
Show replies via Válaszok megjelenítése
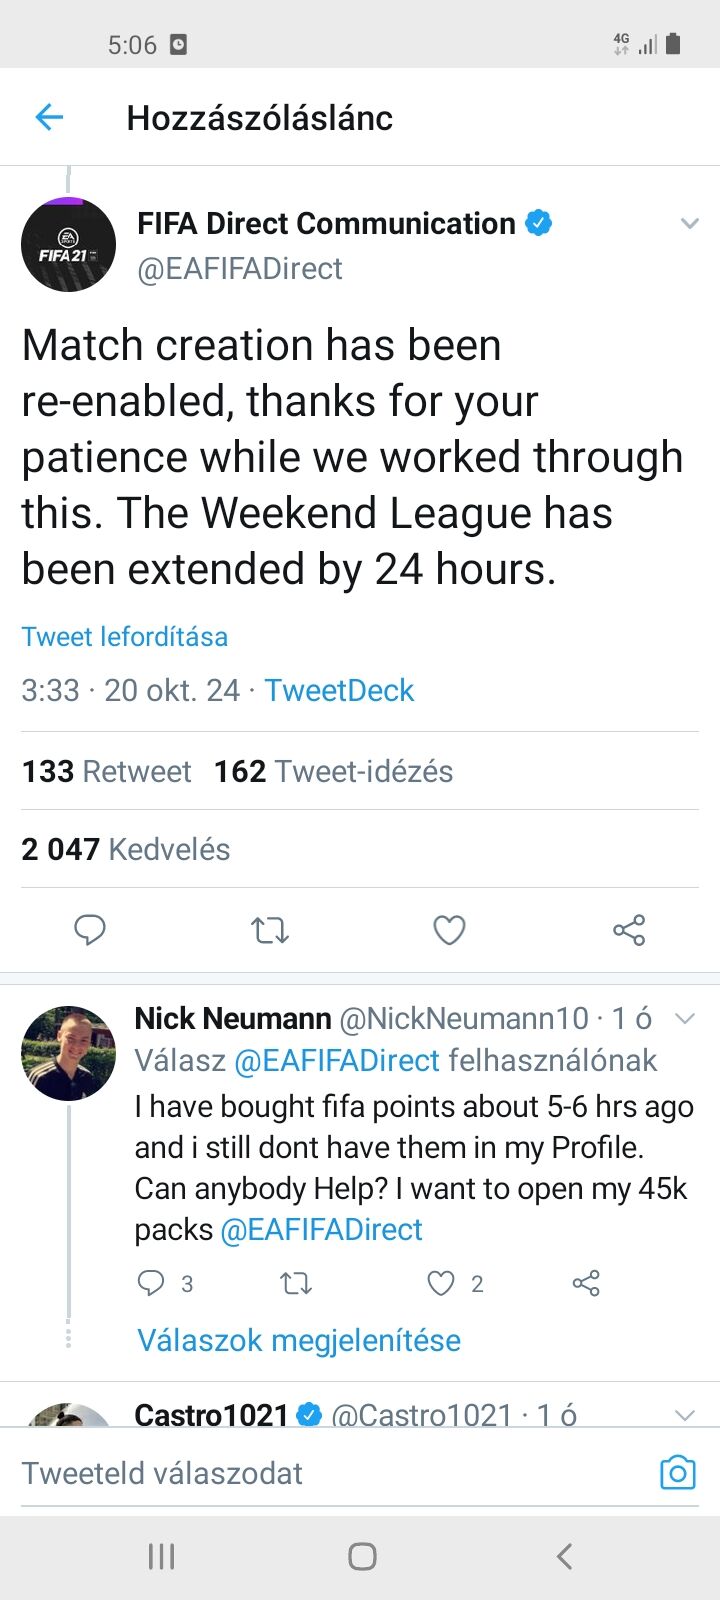click(299, 1340)
